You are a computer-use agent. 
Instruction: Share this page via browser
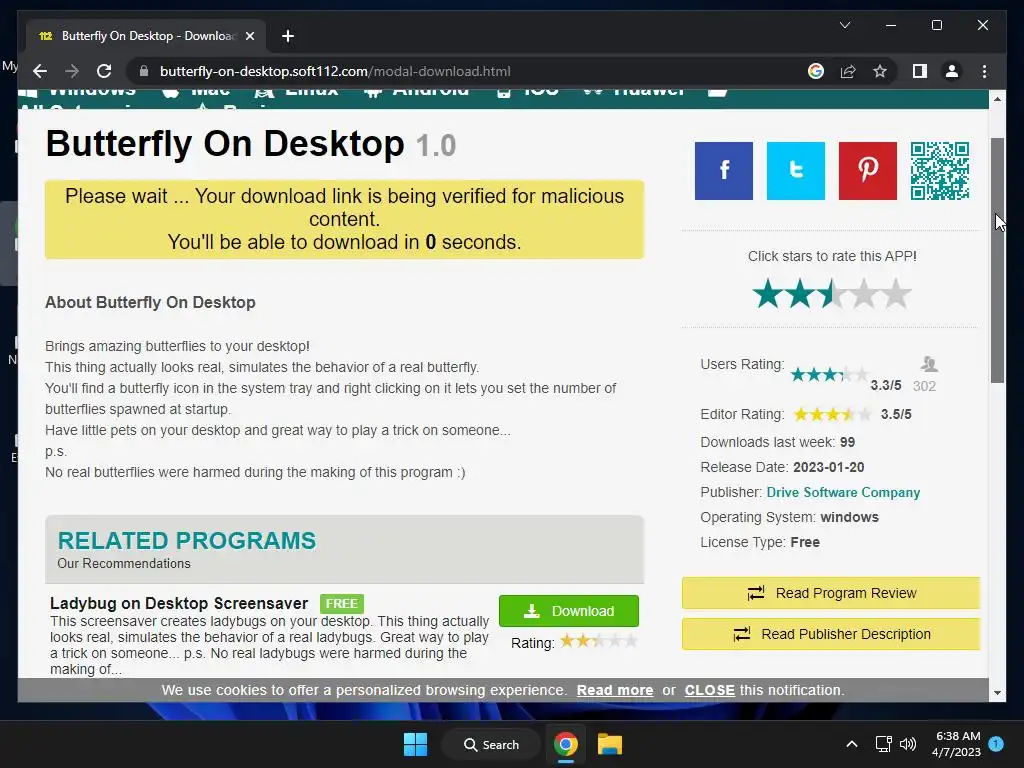[x=848, y=71]
